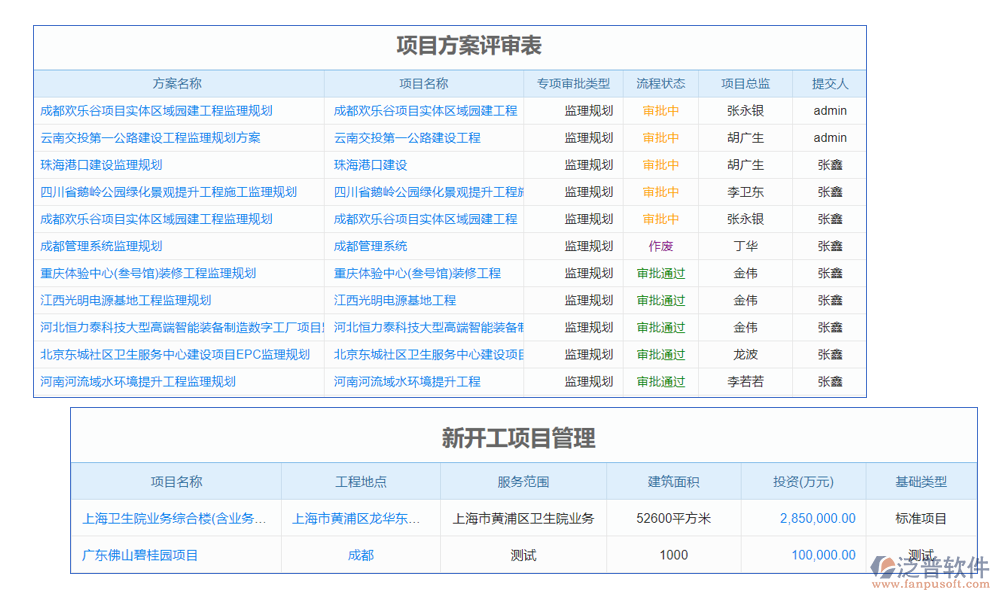Click the investment amount 2,850,000.00
The width and height of the screenshot is (1000, 600).
click(817, 518)
